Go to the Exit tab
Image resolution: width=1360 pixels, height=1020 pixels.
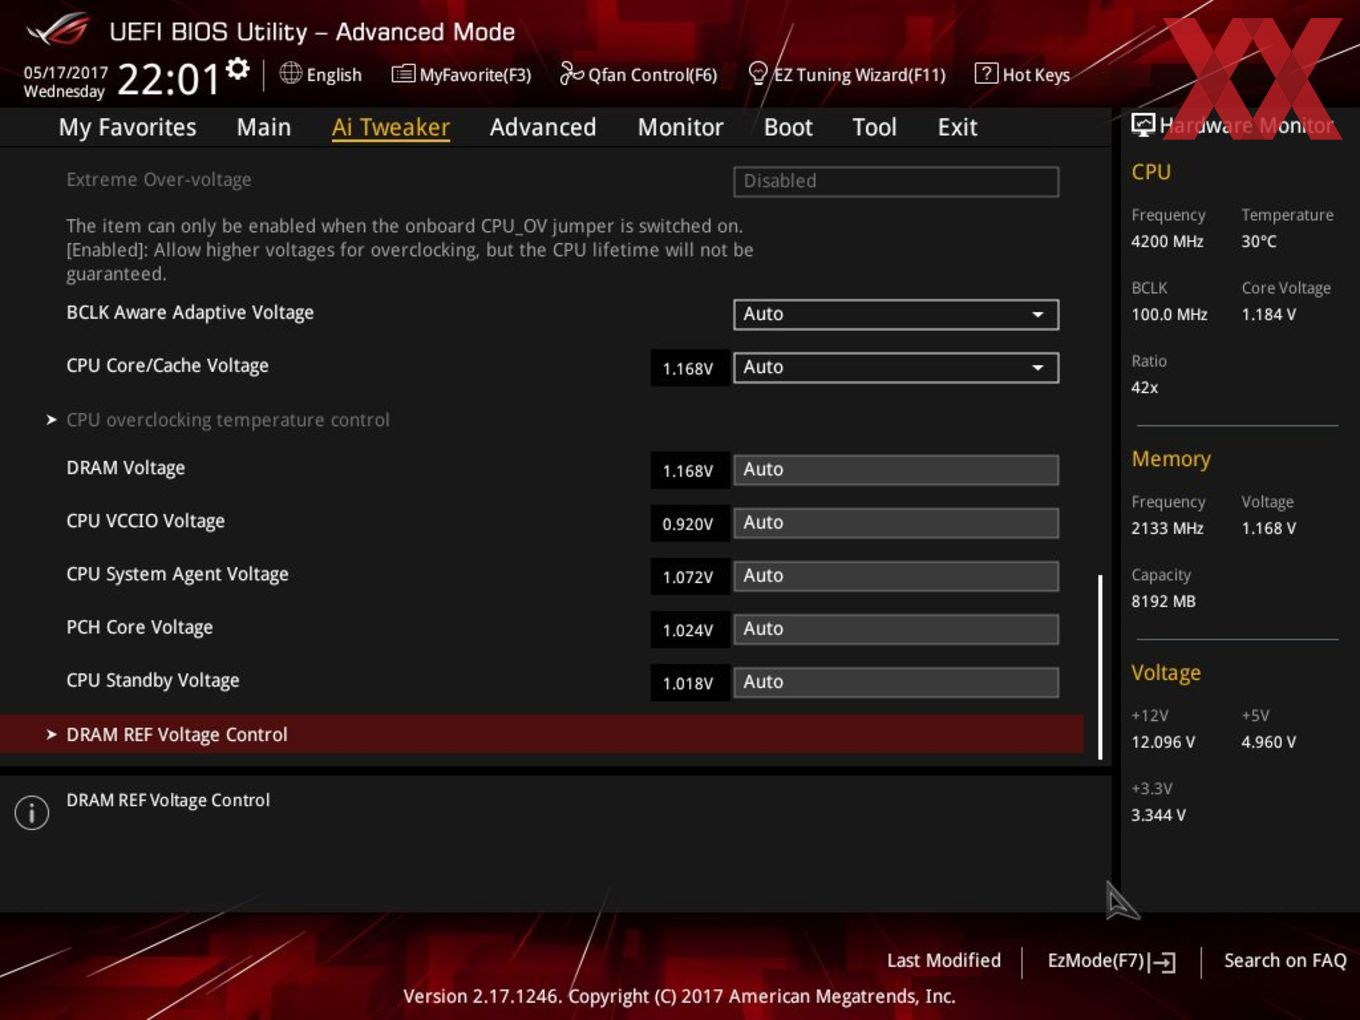[x=957, y=127]
